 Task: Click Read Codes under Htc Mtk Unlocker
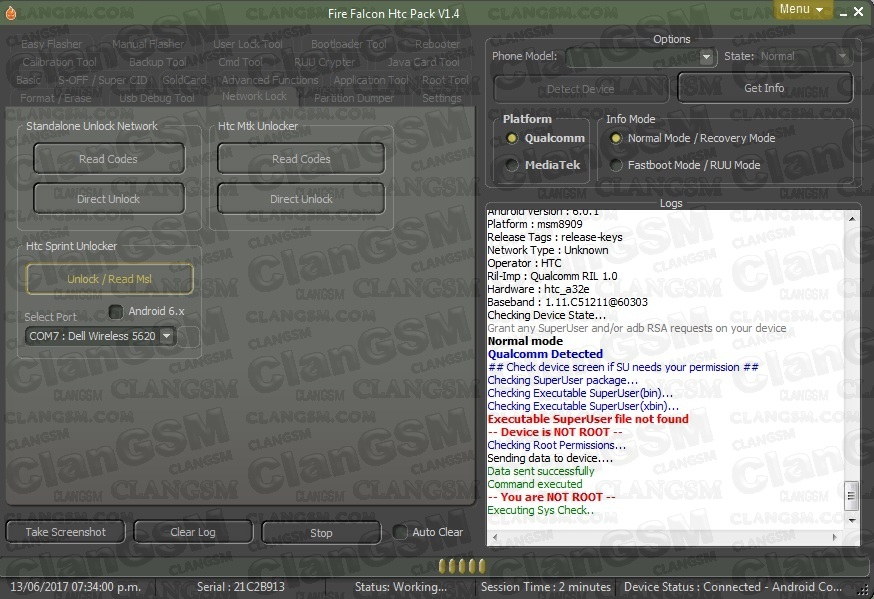point(301,159)
